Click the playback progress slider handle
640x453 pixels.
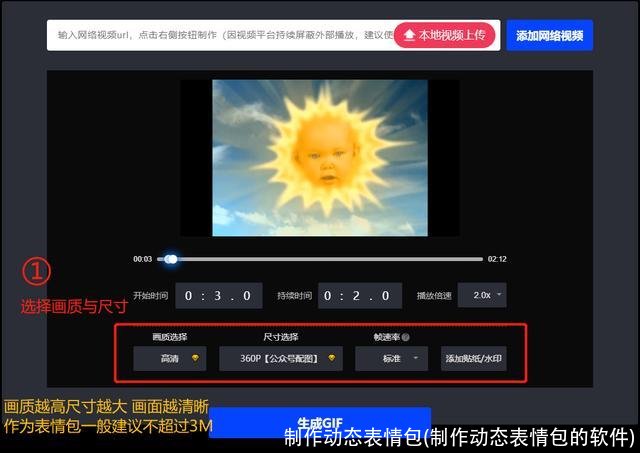[x=172, y=259]
